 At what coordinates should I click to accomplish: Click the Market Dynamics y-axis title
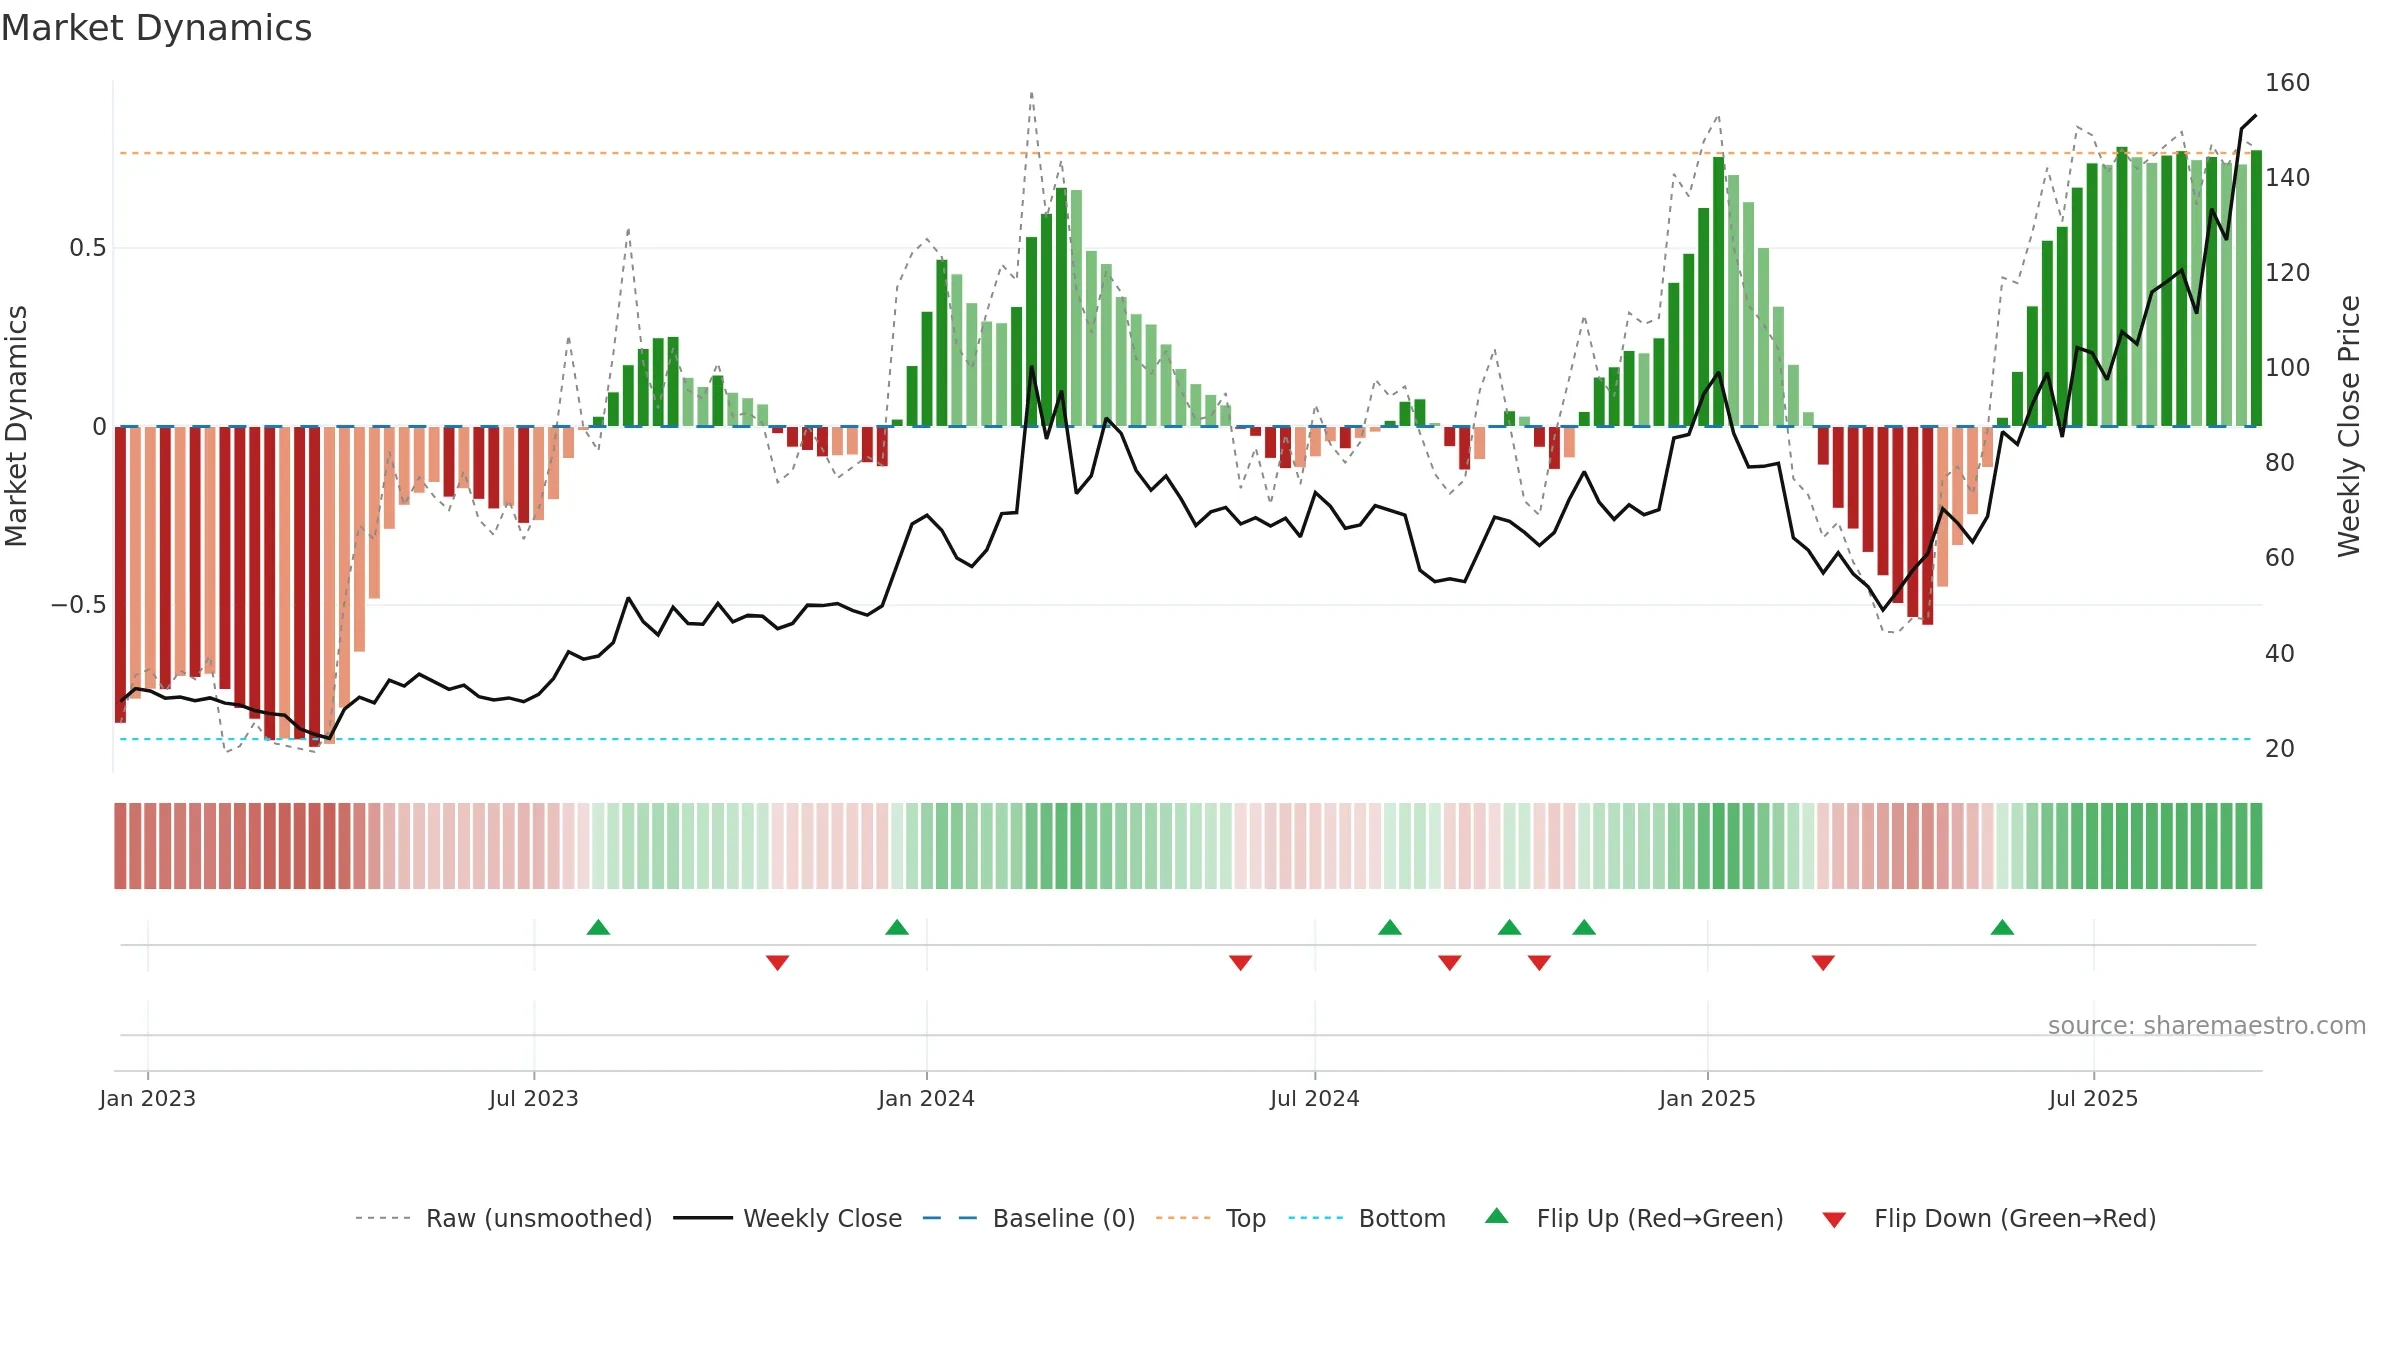pyautogui.click(x=16, y=426)
